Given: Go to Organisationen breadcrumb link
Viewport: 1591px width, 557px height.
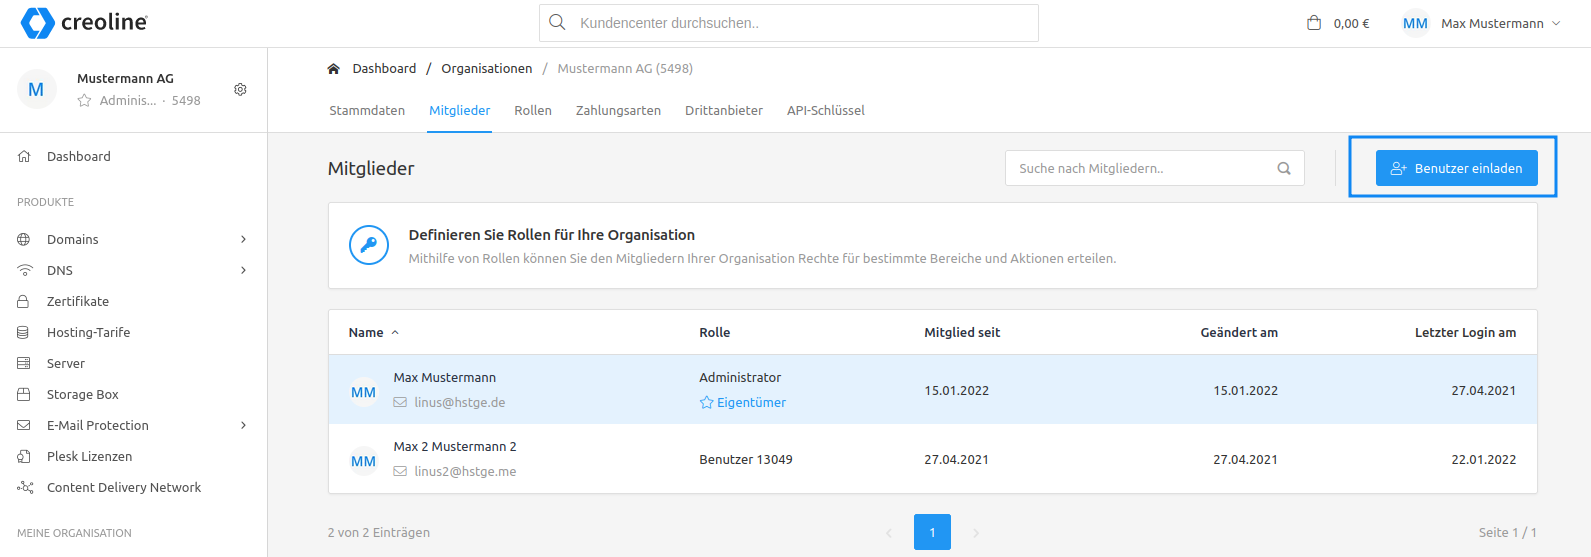Looking at the screenshot, I should coord(487,69).
